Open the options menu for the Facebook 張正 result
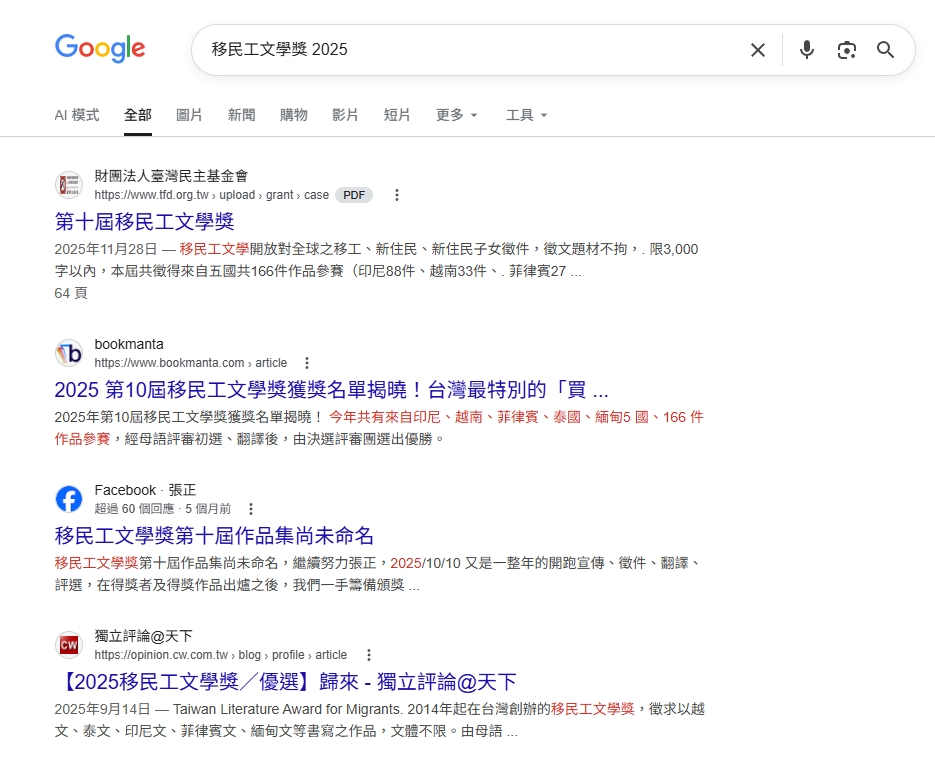Viewport: 935px width, 765px height. [251, 509]
